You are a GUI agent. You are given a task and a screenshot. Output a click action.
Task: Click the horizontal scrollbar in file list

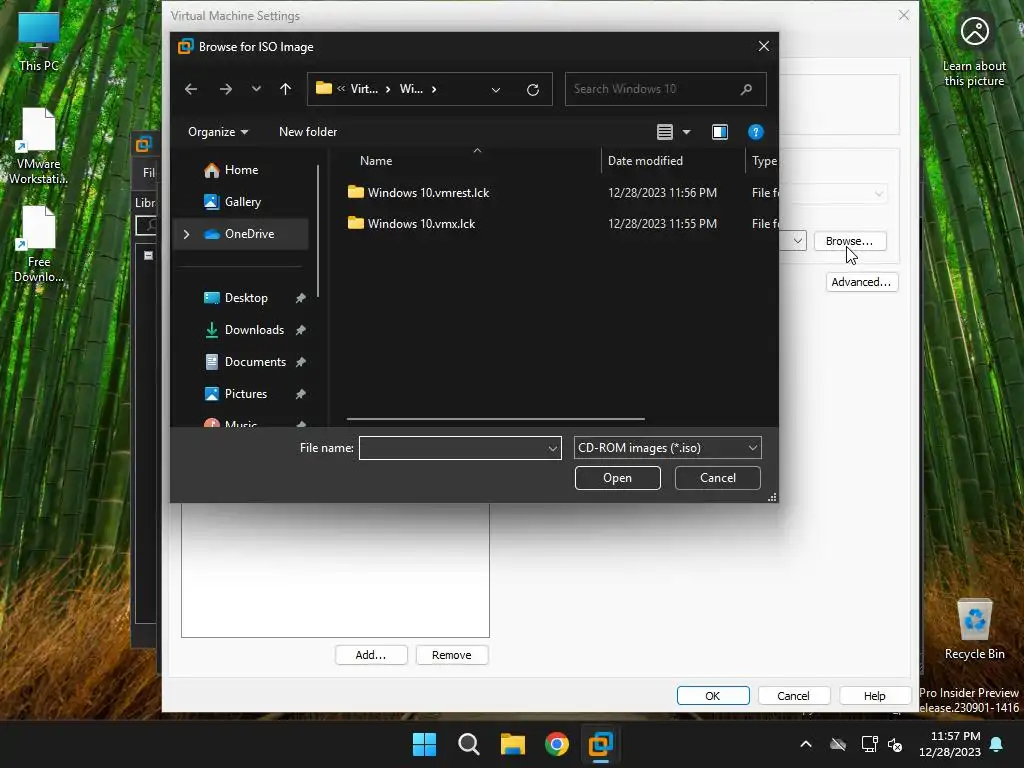pos(496,419)
